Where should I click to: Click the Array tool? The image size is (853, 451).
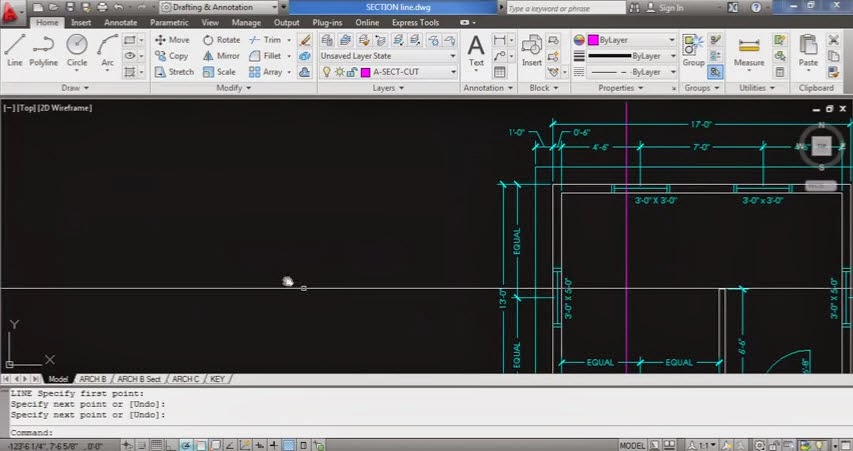(x=265, y=72)
